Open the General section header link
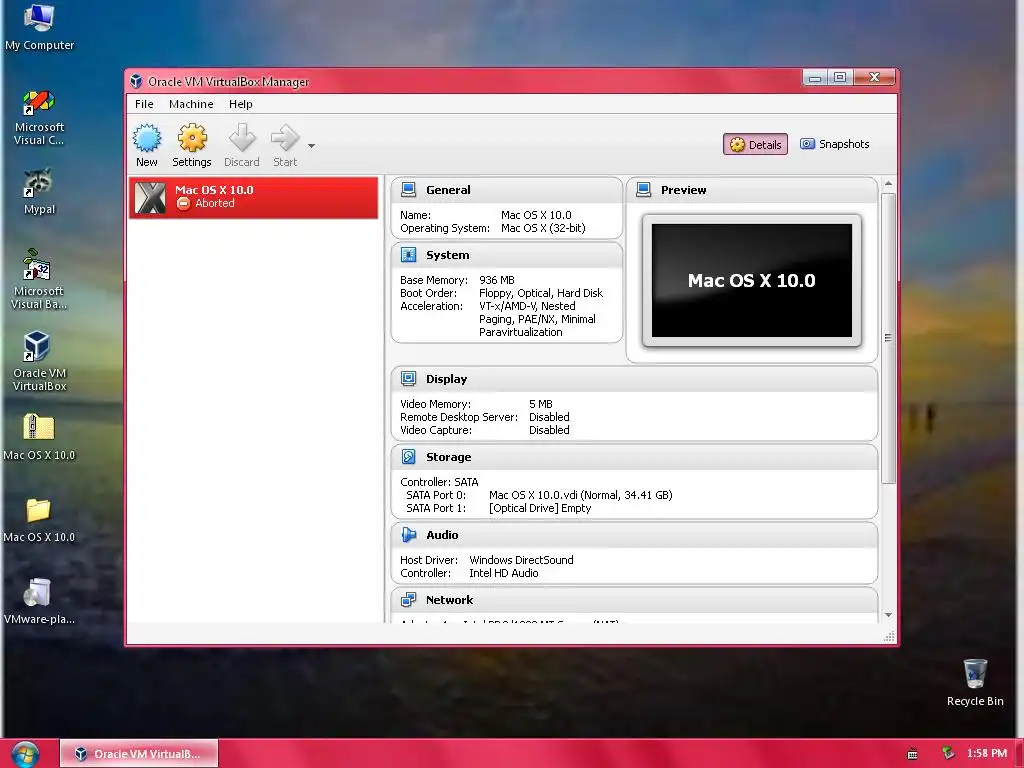This screenshot has width=1024, height=768. 448,190
